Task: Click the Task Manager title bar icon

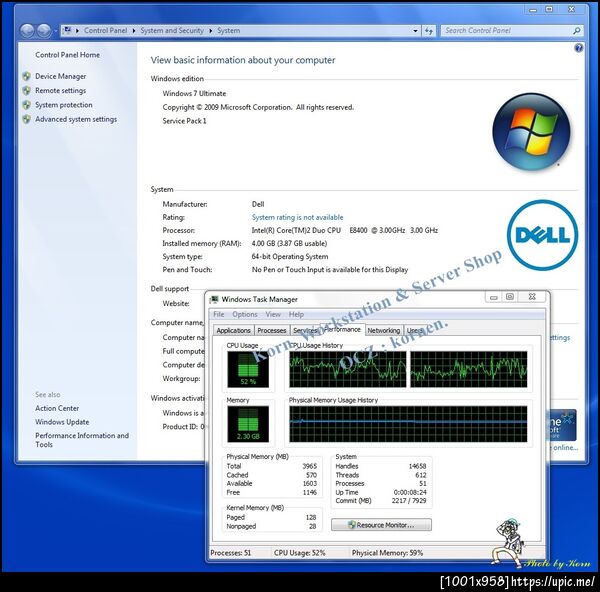Action: point(214,299)
